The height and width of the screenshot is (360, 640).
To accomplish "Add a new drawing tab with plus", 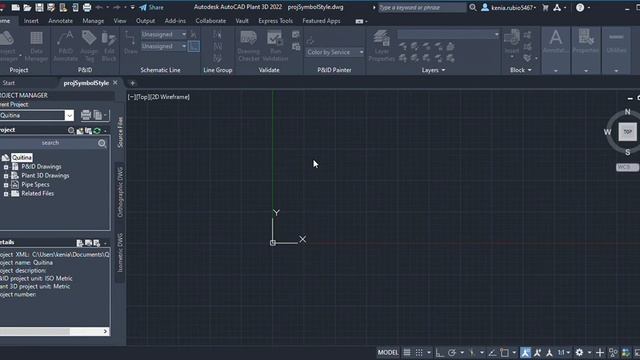I will 133,83.
